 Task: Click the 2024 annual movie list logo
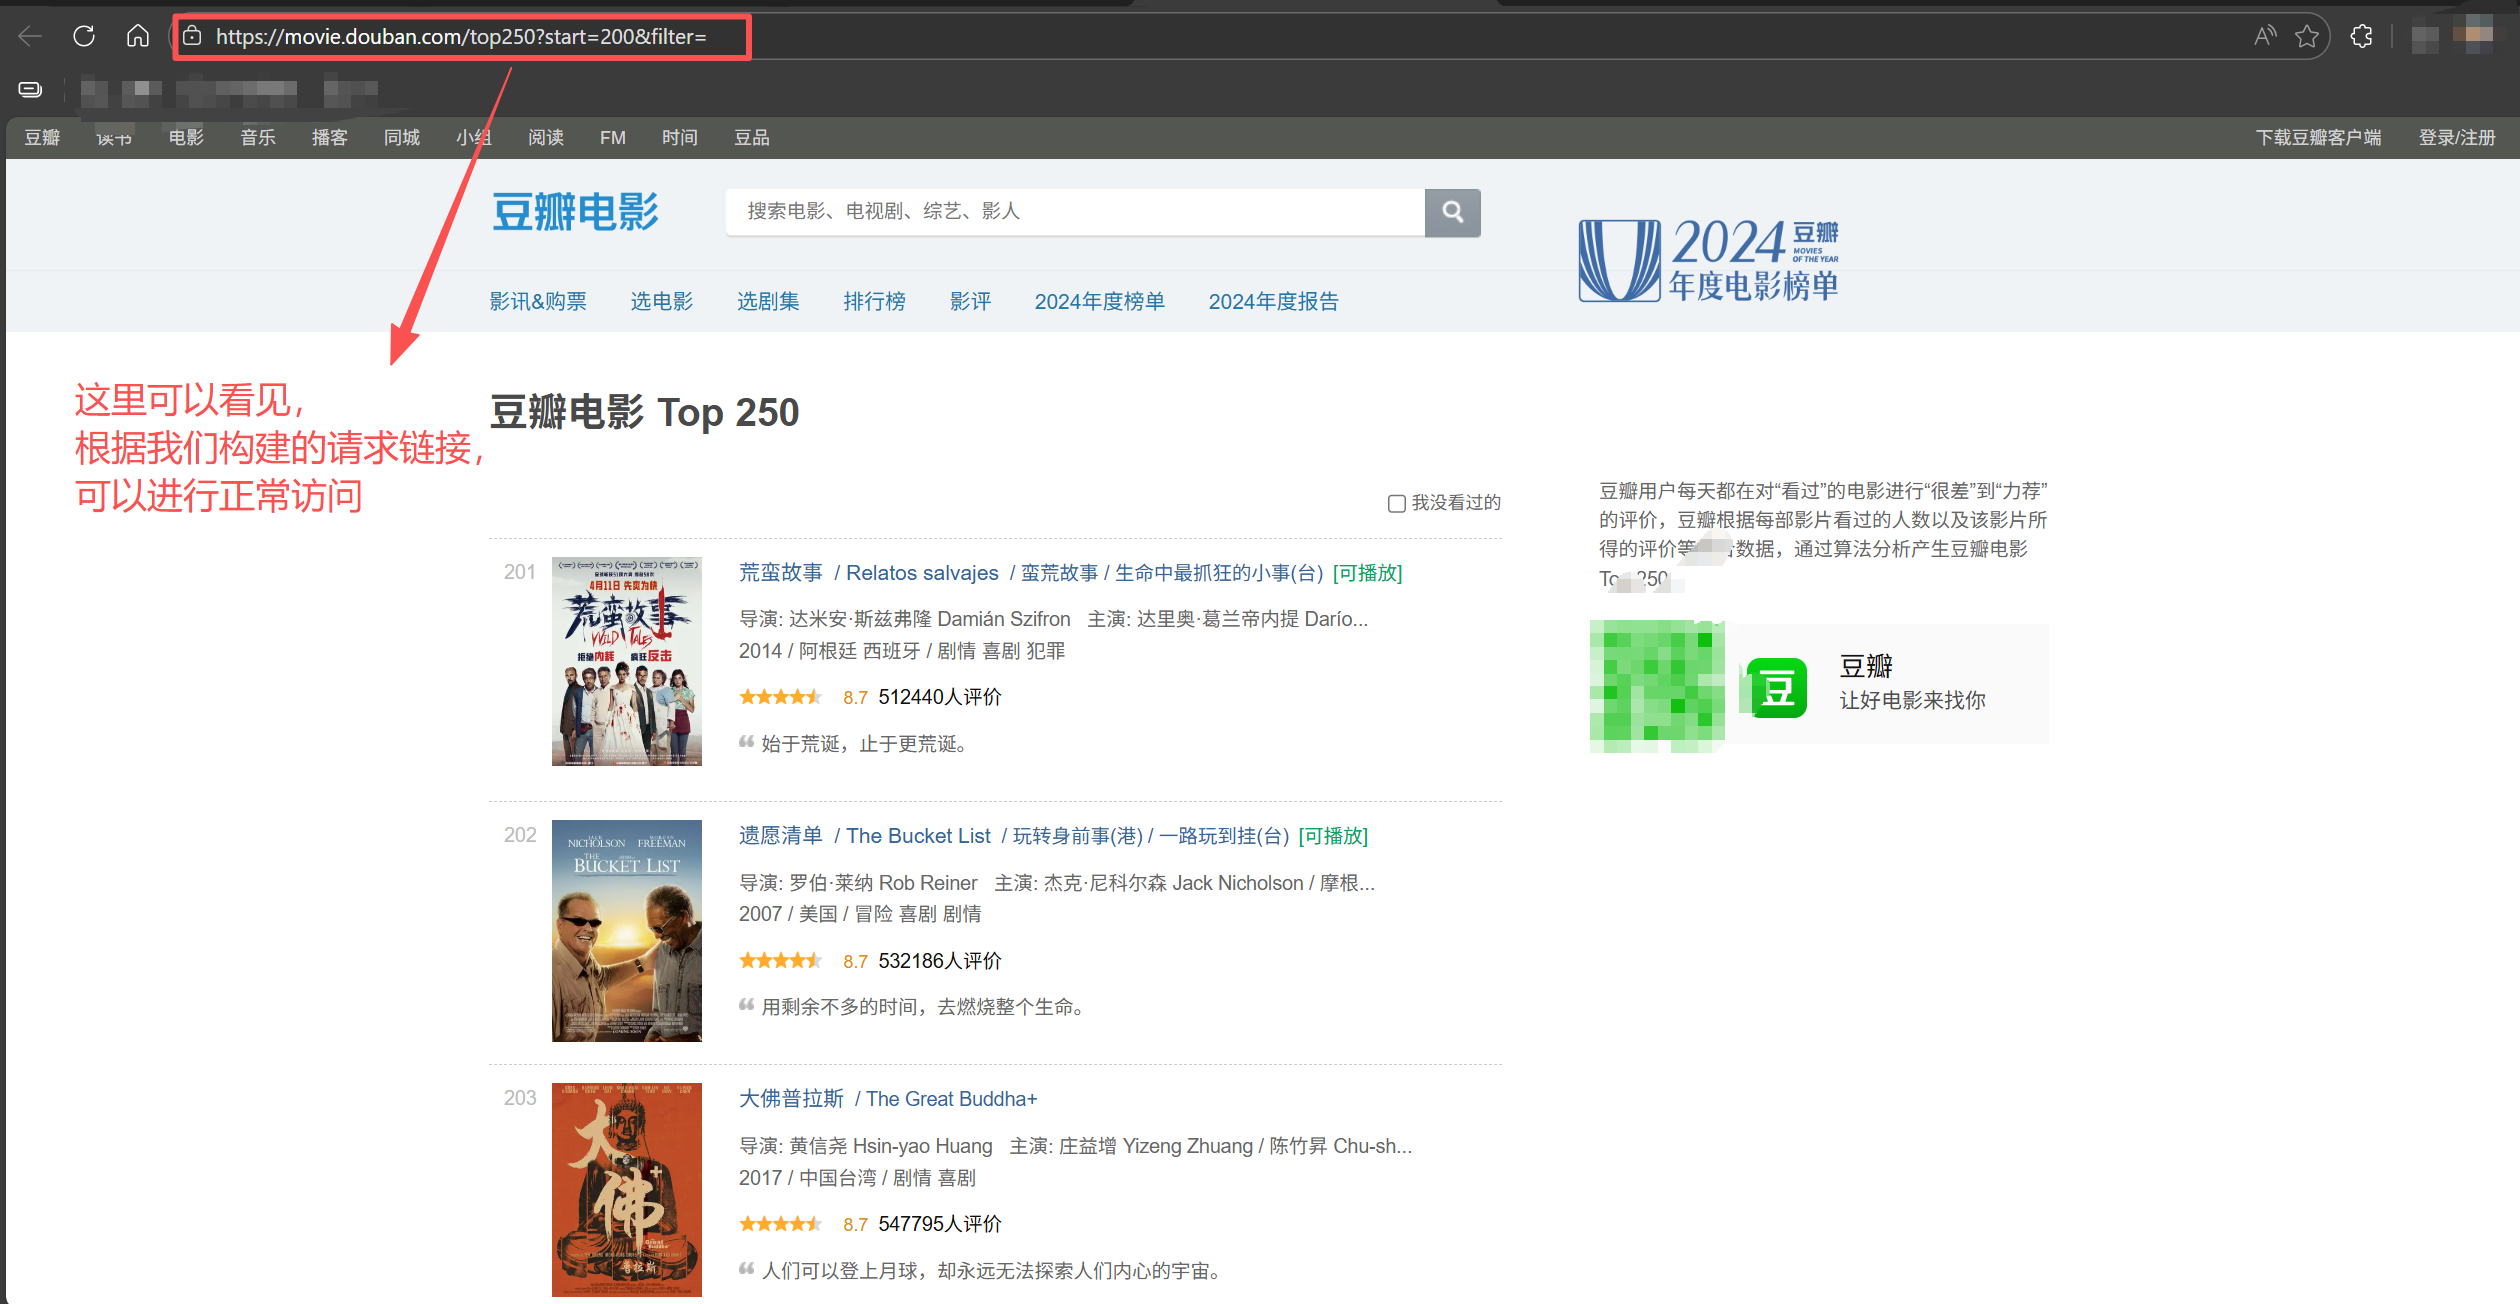(x=1709, y=260)
